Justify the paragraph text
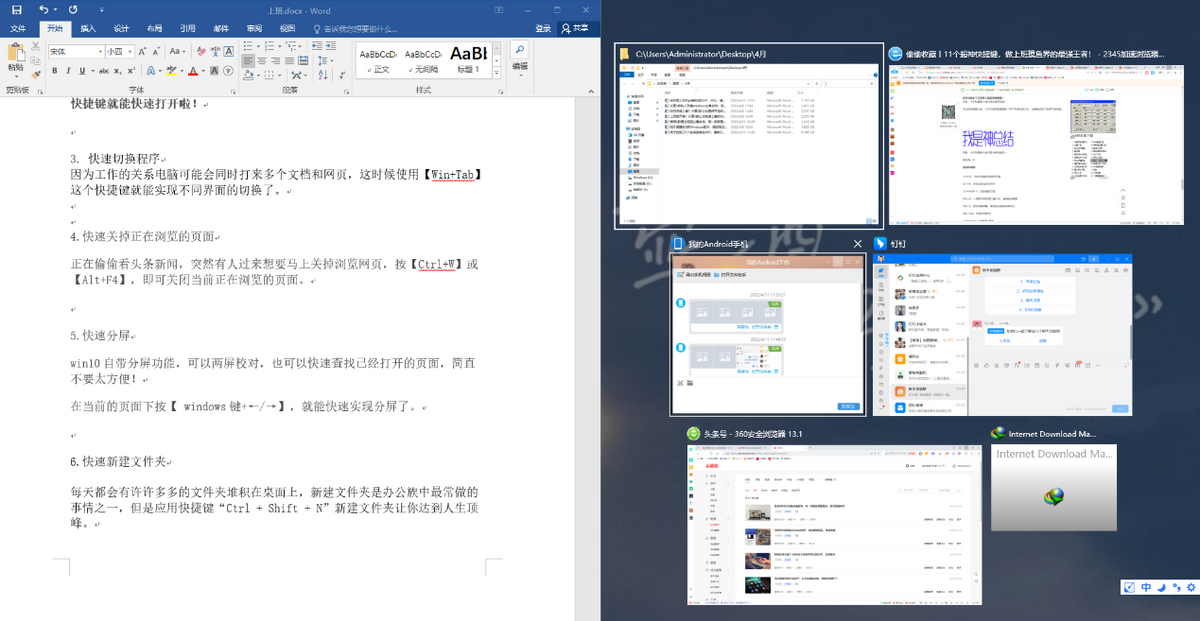This screenshot has width=1200, height=621. pos(289,61)
